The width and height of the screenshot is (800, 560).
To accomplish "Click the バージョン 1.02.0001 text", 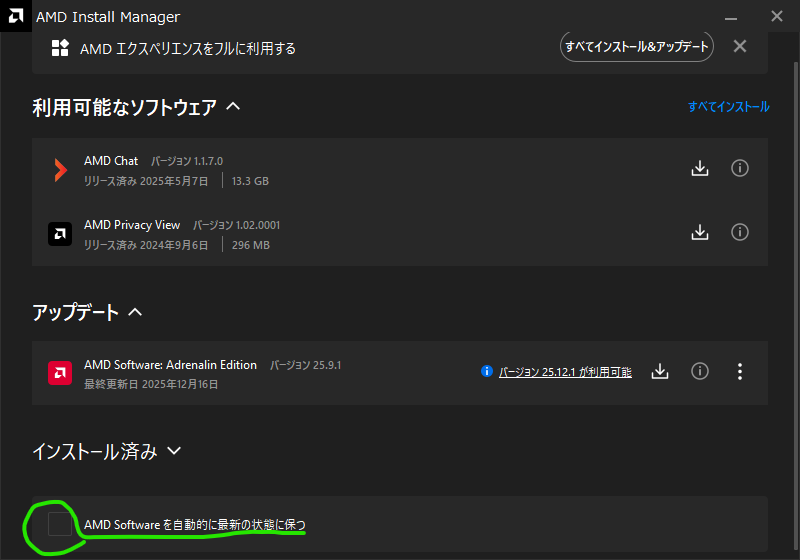I will tap(236, 225).
